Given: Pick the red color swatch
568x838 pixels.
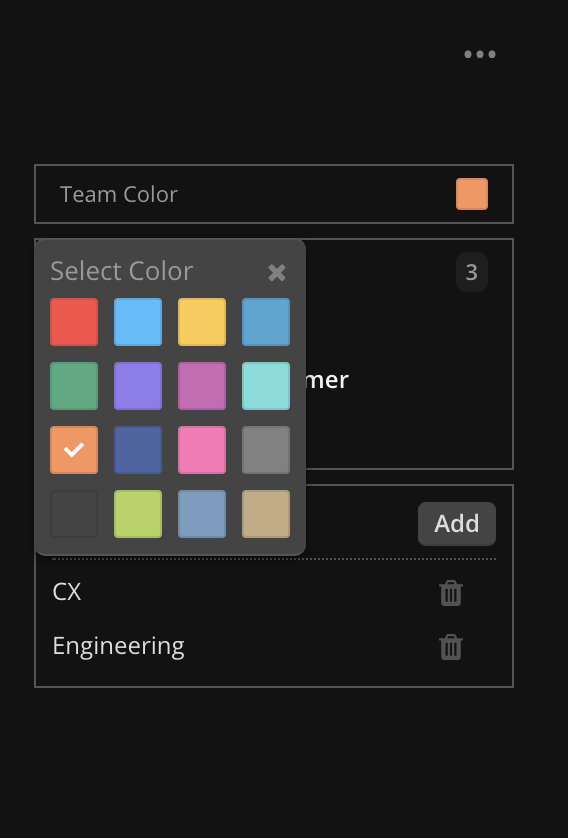Looking at the screenshot, I should click(74, 322).
